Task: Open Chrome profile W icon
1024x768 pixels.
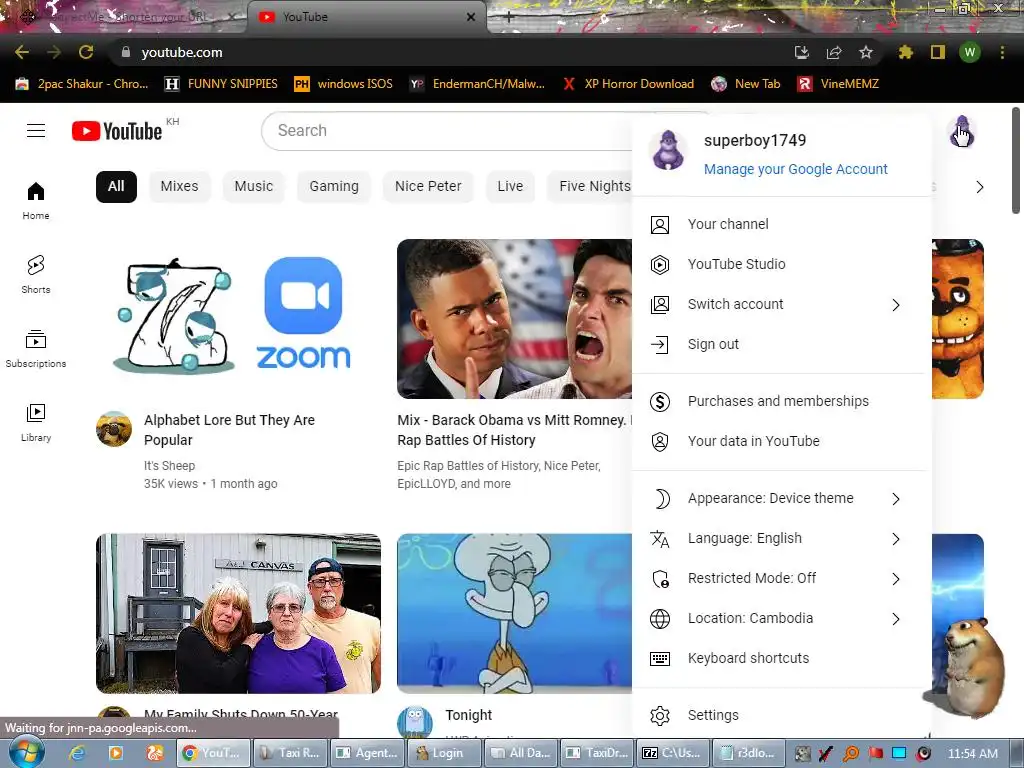Action: [970, 52]
